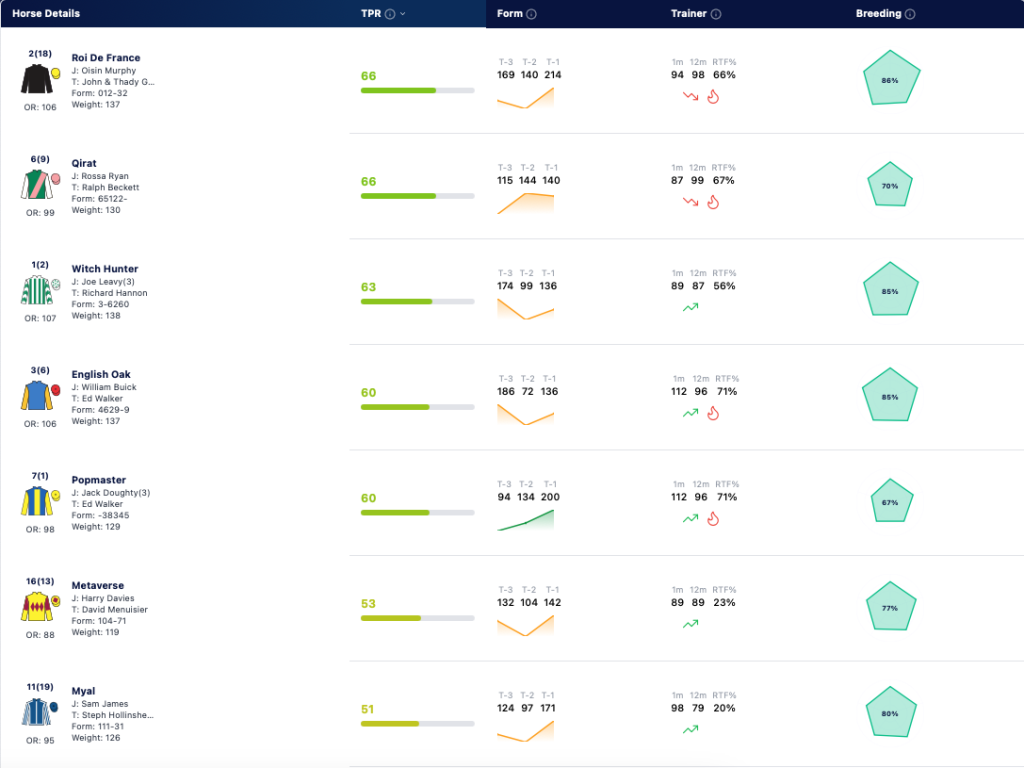Click Roi De France's hot trainer flame icon
The image size is (1024, 768).
pos(713,97)
